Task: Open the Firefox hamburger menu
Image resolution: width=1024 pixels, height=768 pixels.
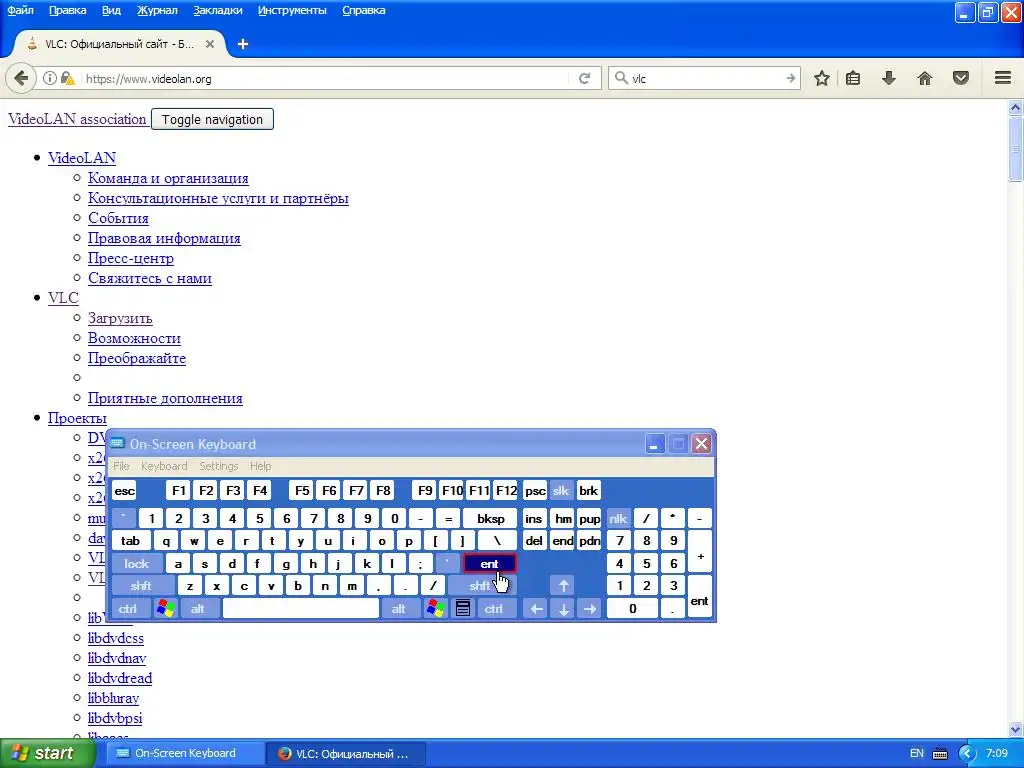Action: click(1003, 78)
